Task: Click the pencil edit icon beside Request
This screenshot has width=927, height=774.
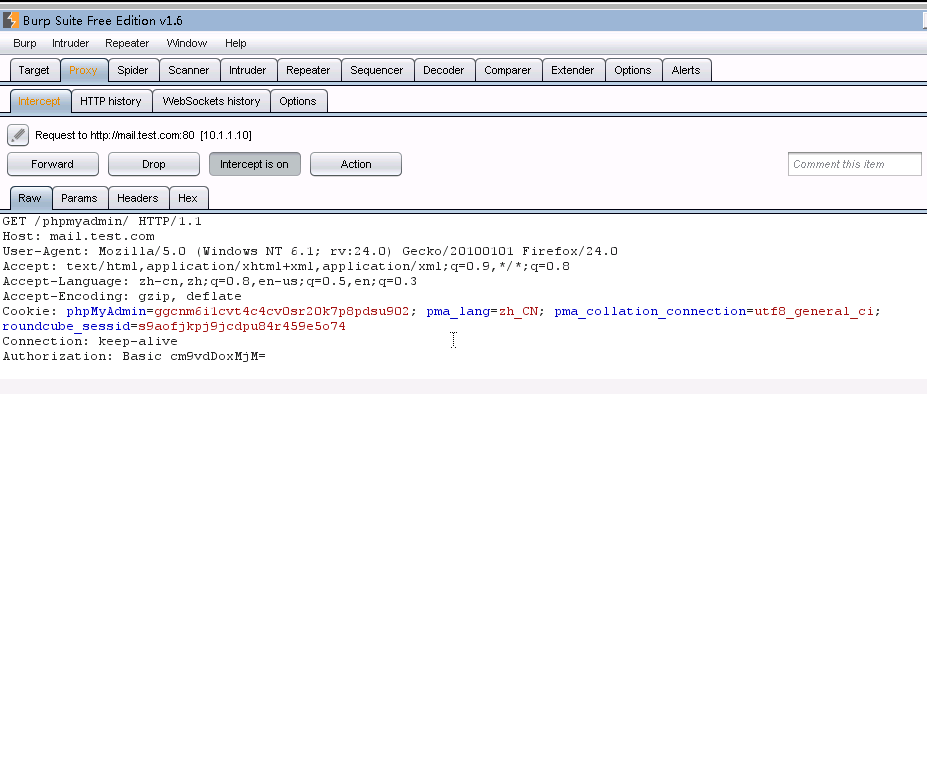Action: [18, 135]
